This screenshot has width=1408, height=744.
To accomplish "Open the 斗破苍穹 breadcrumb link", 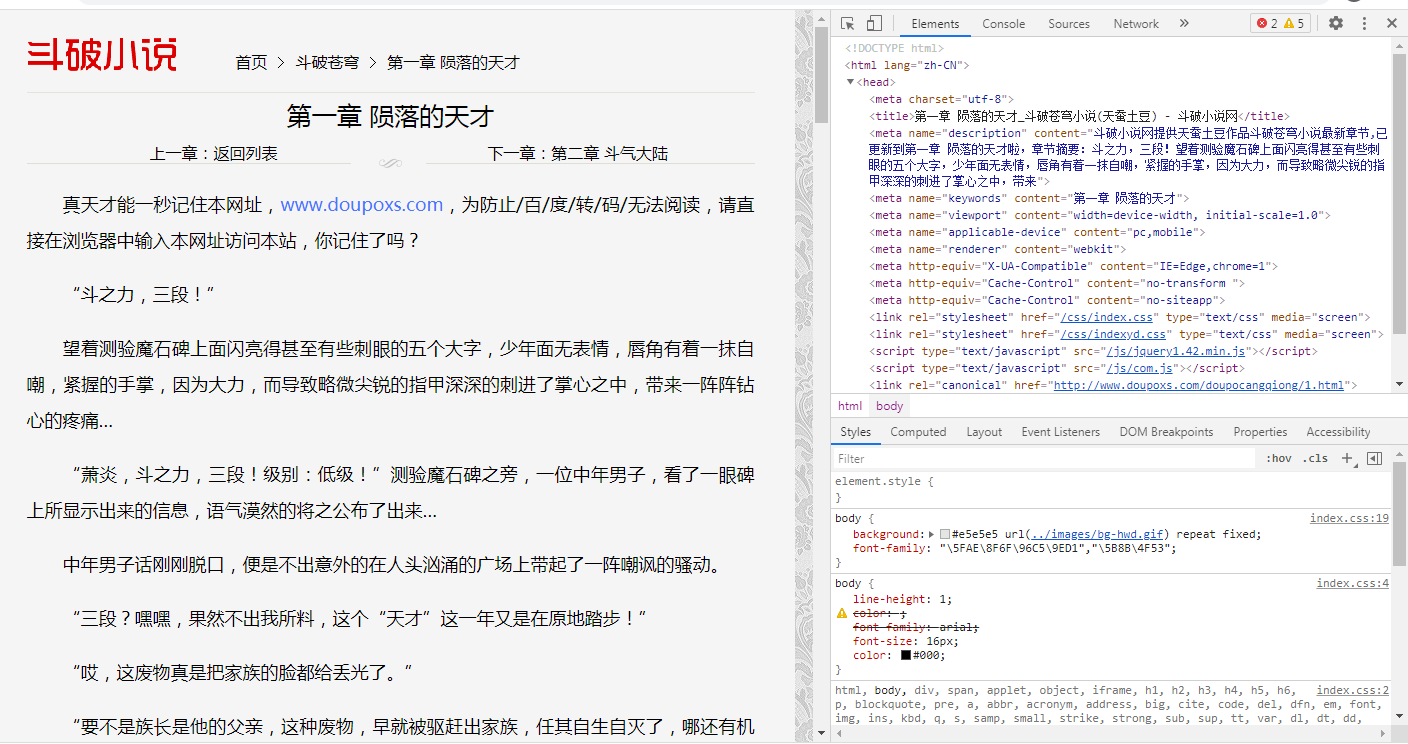I will click(x=327, y=63).
